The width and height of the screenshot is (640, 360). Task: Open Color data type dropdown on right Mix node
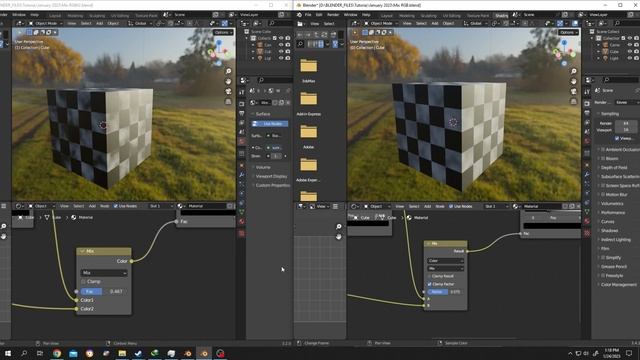[x=445, y=261]
